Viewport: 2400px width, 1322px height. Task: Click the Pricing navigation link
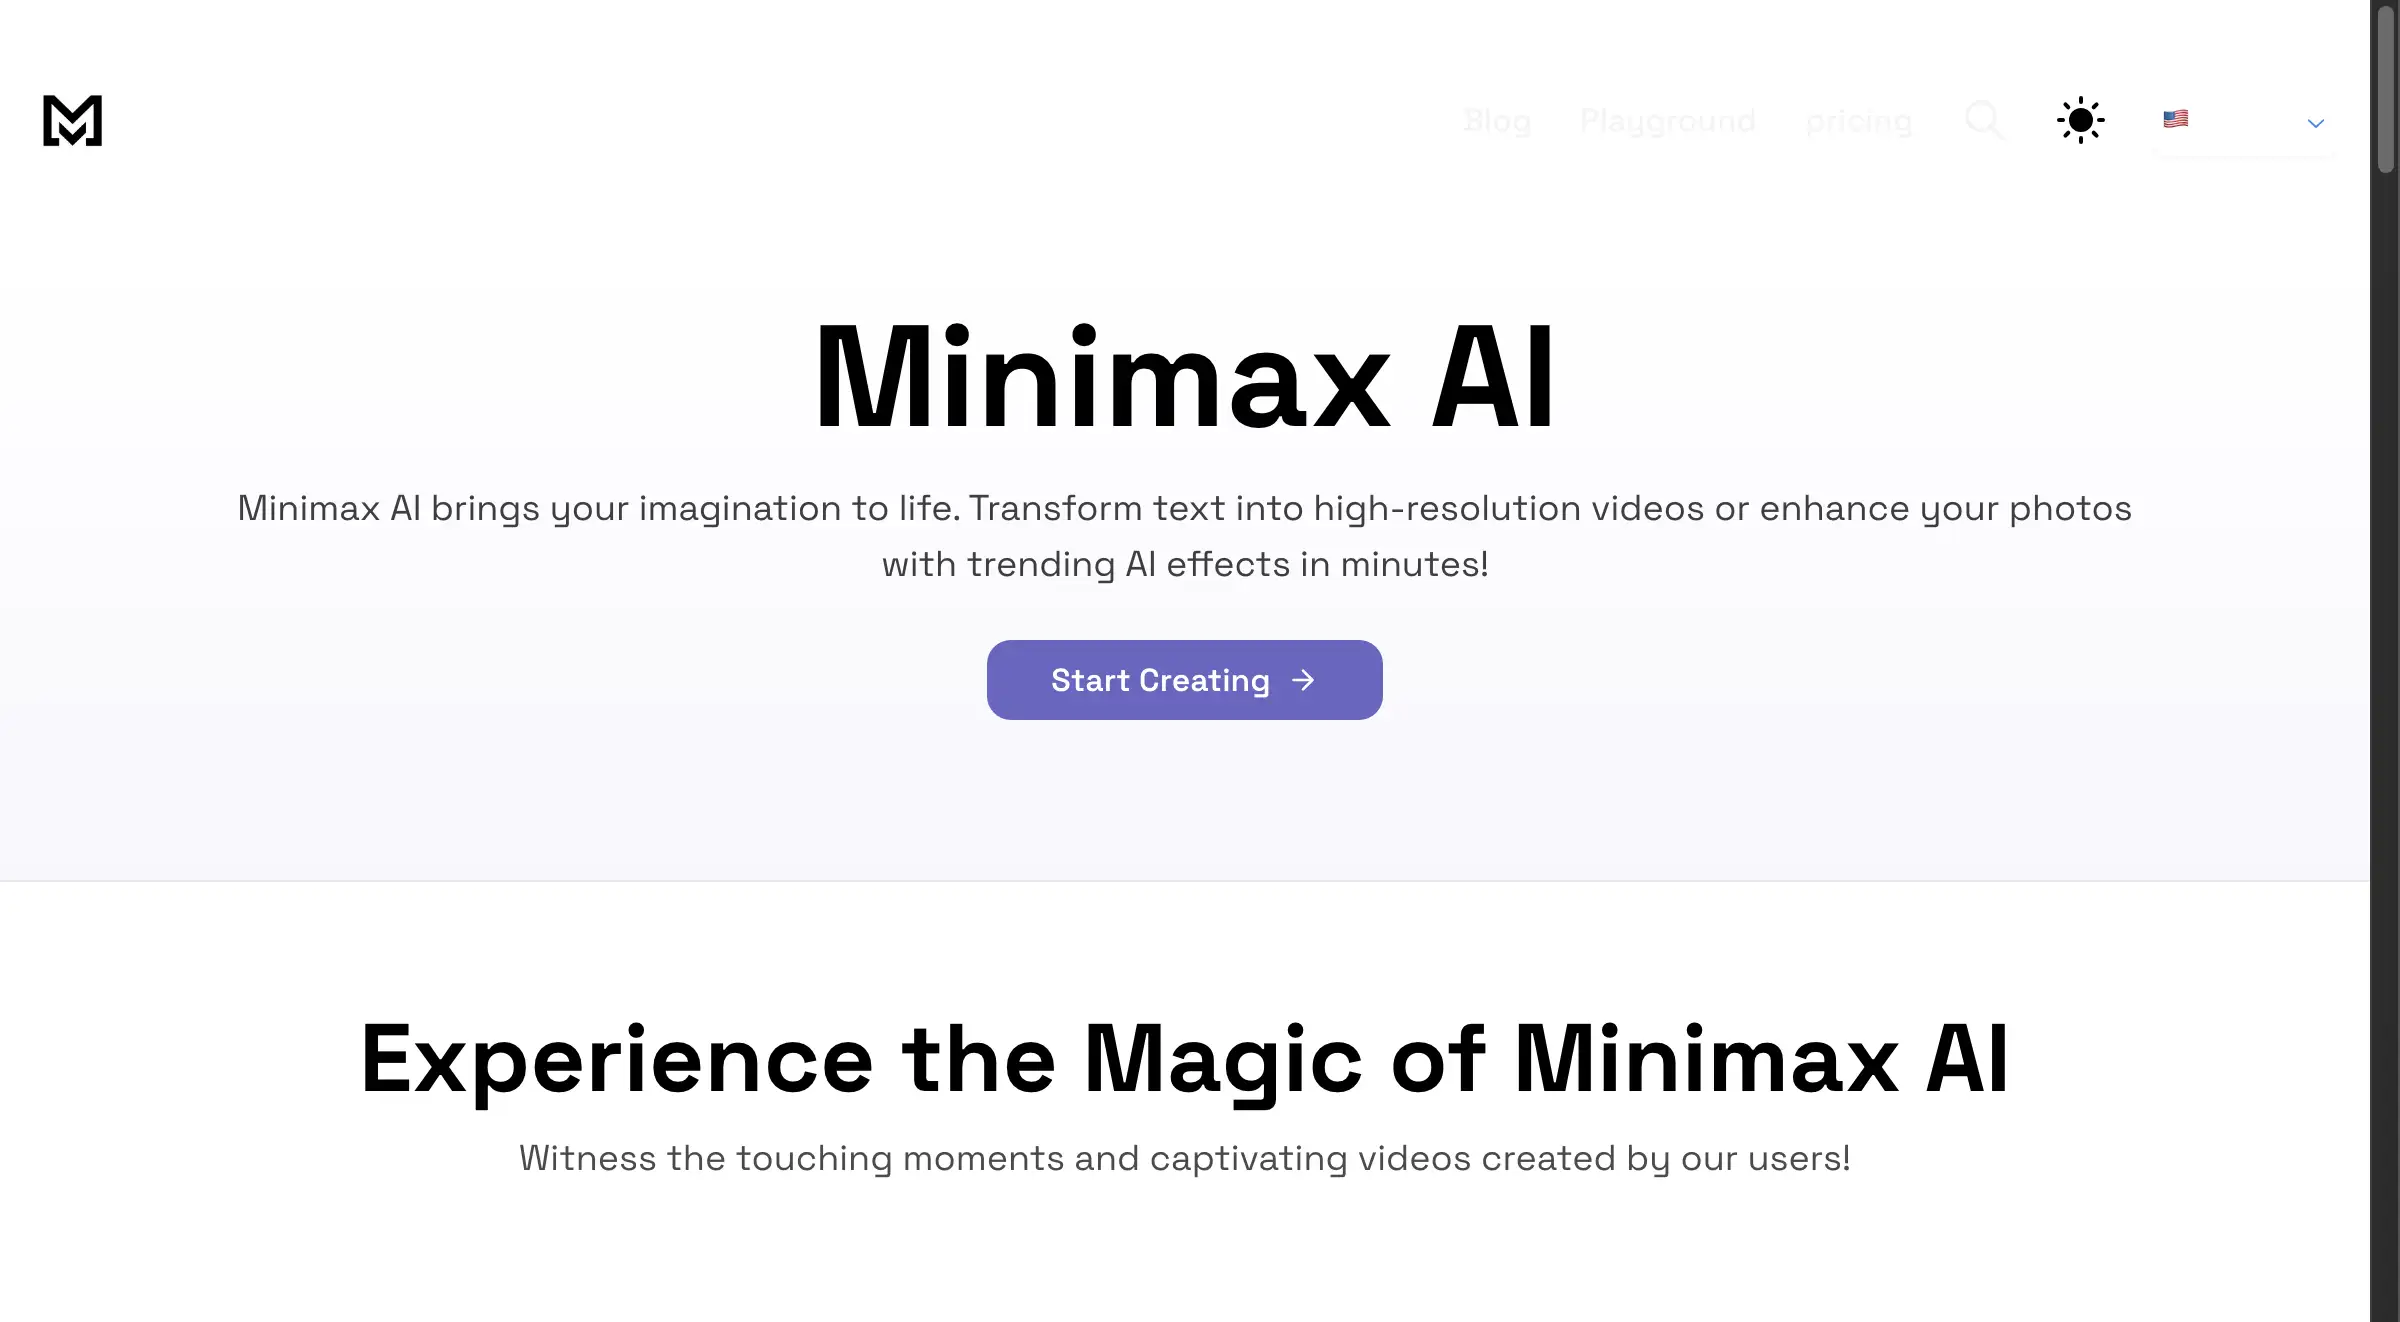(1860, 120)
